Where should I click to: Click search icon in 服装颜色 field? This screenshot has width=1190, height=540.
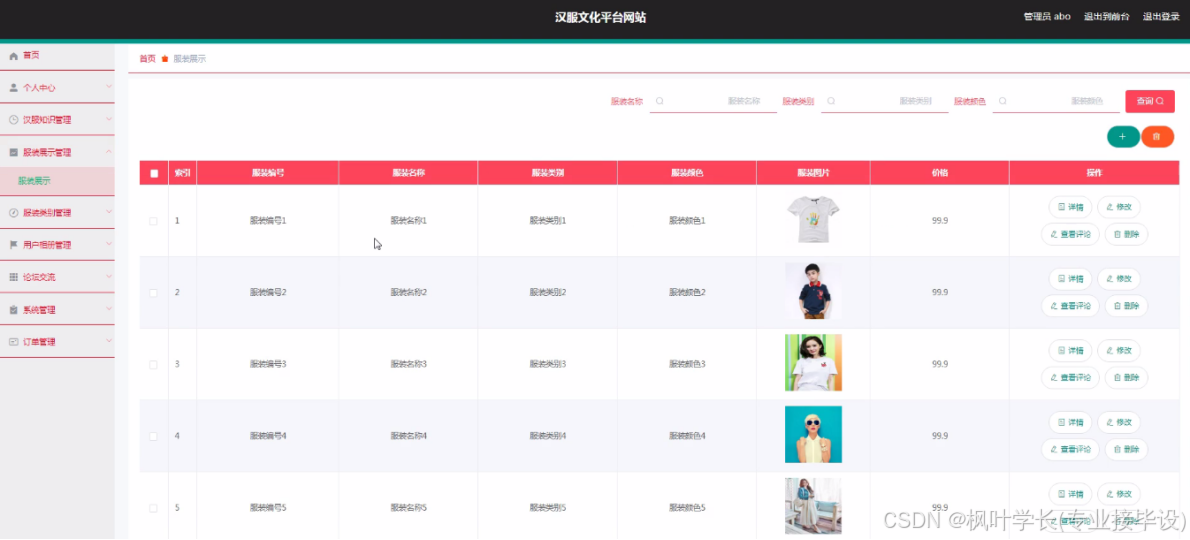pyautogui.click(x=1003, y=101)
